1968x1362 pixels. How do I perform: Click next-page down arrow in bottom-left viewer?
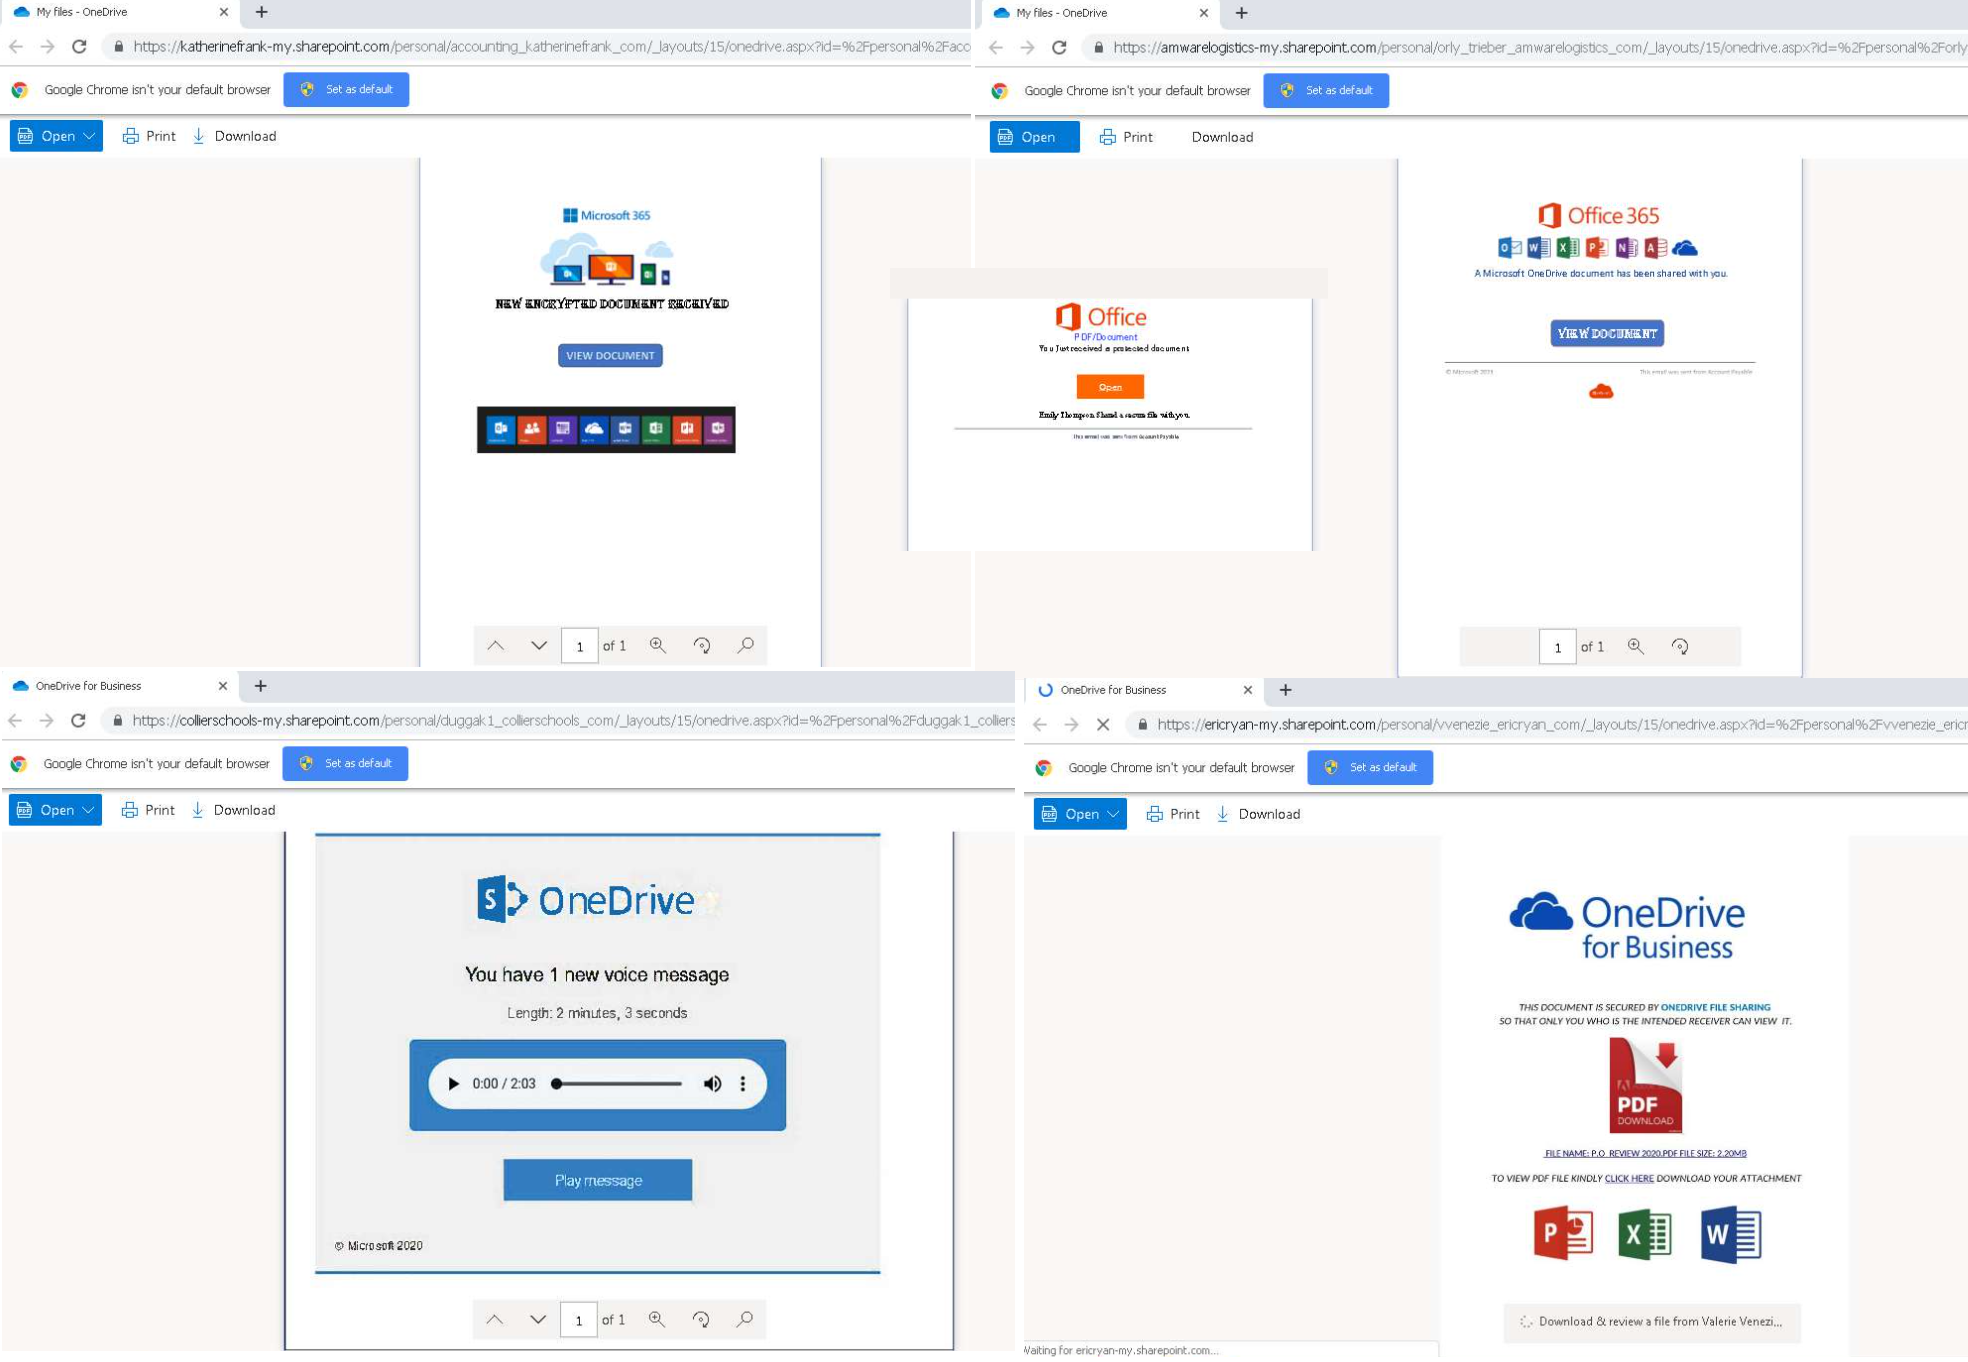point(538,1320)
